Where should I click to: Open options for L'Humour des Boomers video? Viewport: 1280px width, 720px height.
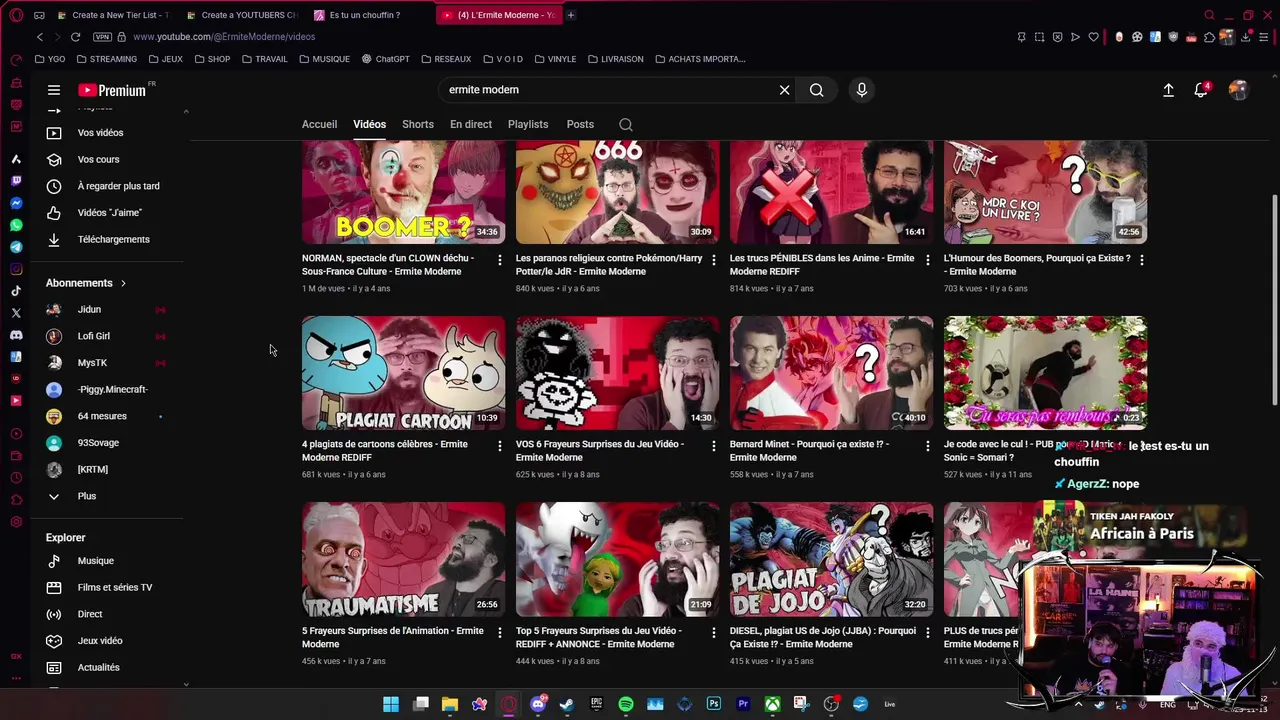click(1142, 260)
